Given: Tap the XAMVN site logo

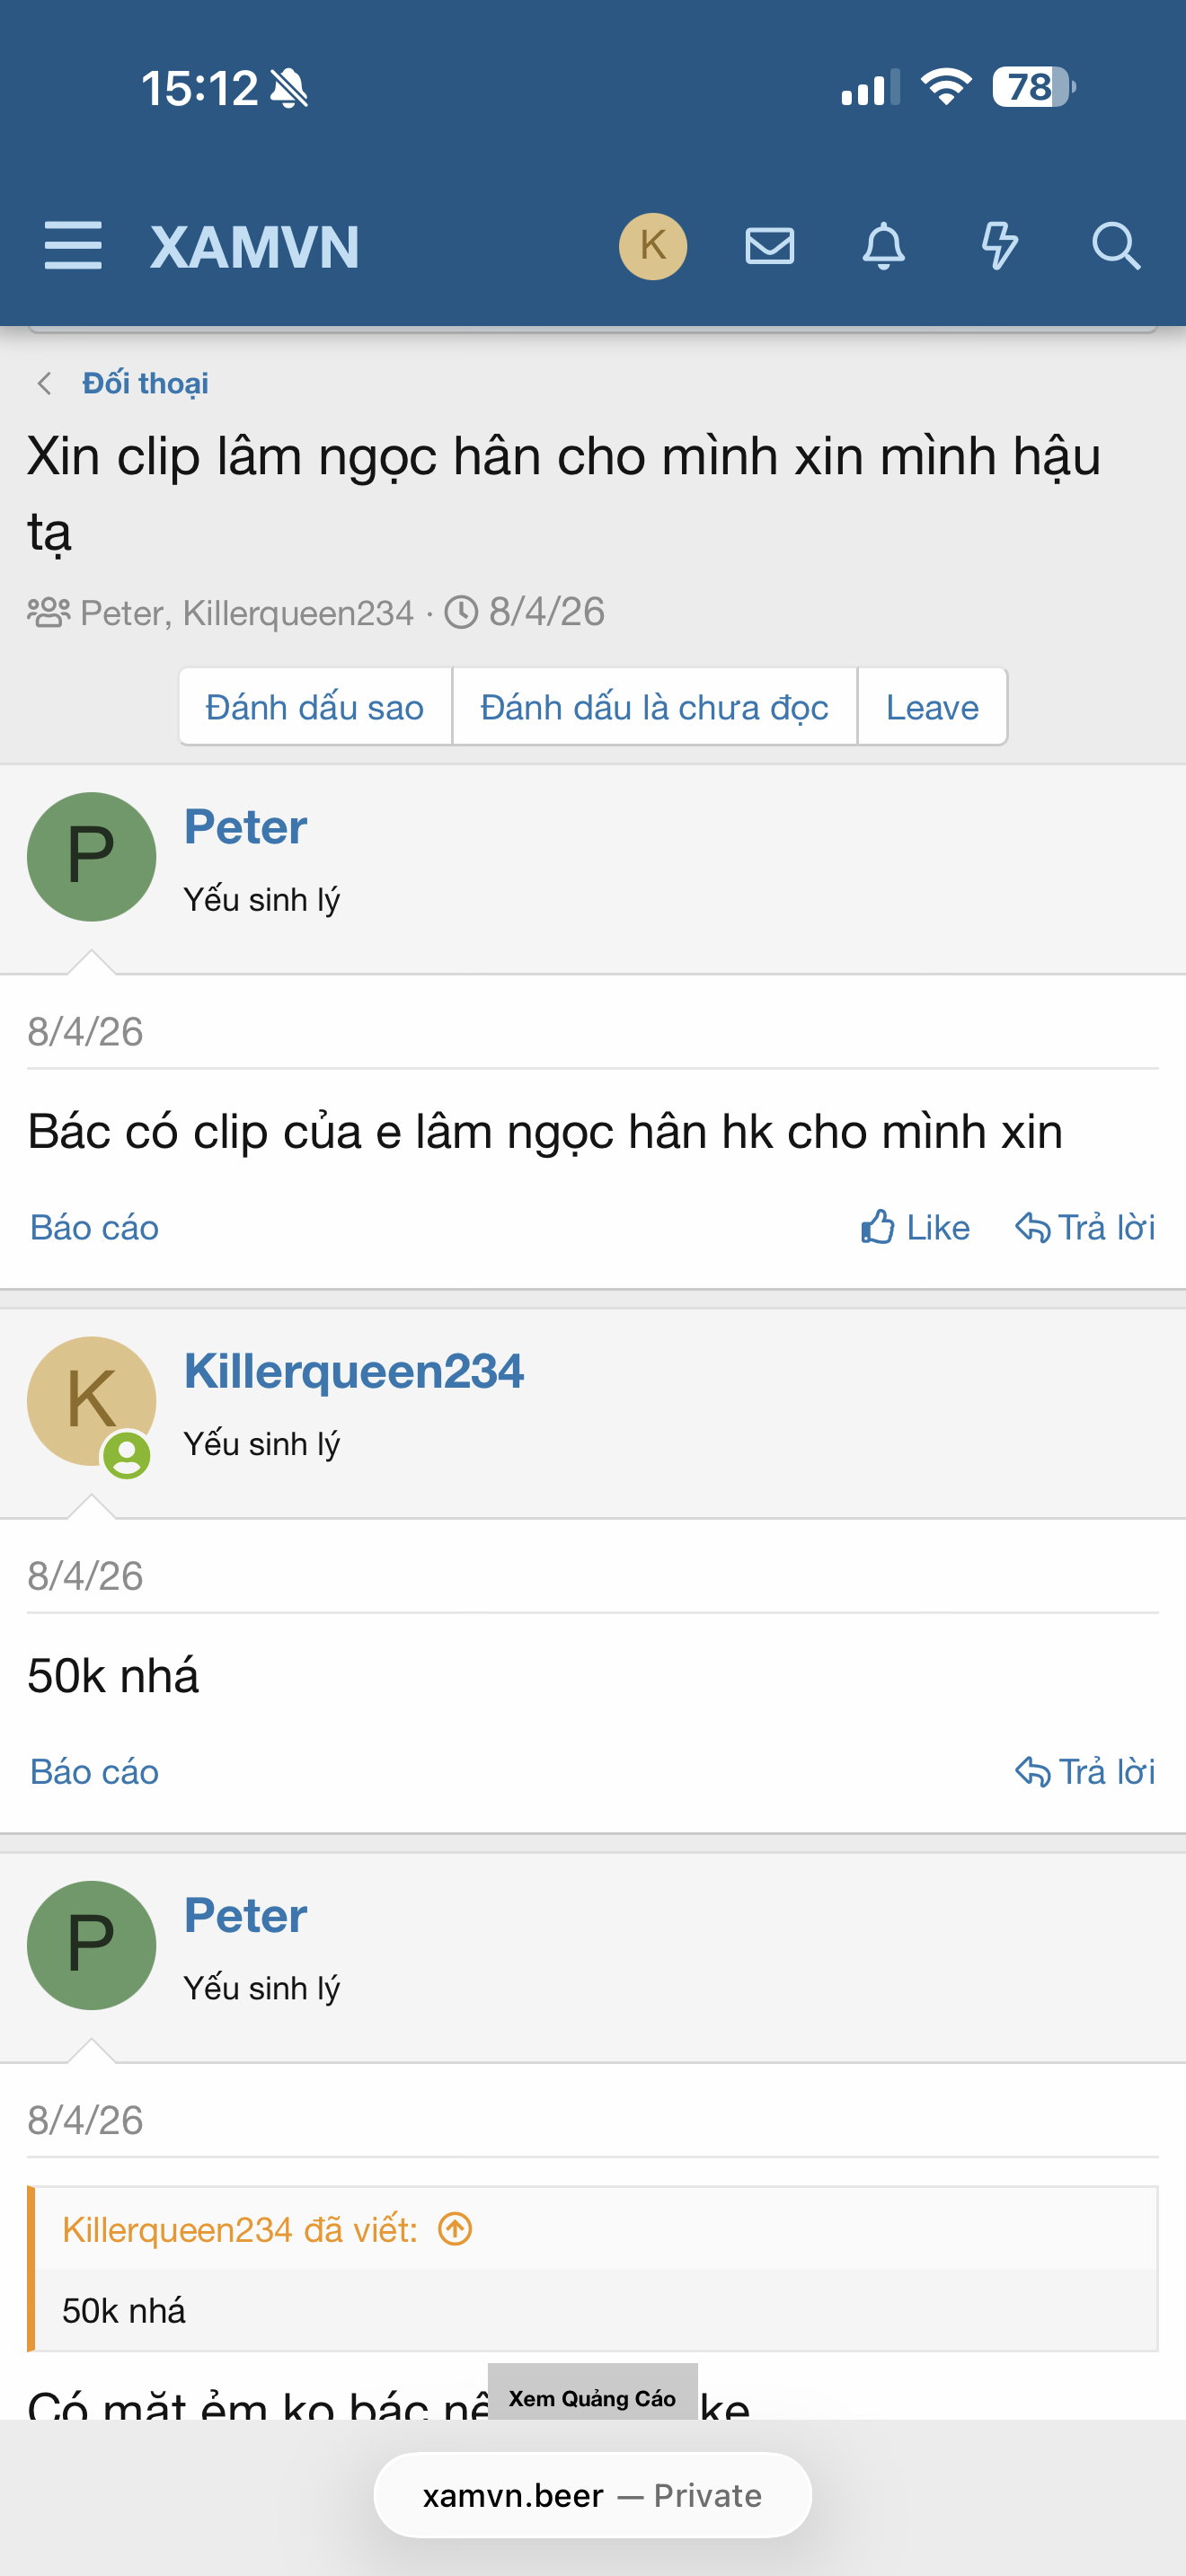Looking at the screenshot, I should click(x=254, y=246).
